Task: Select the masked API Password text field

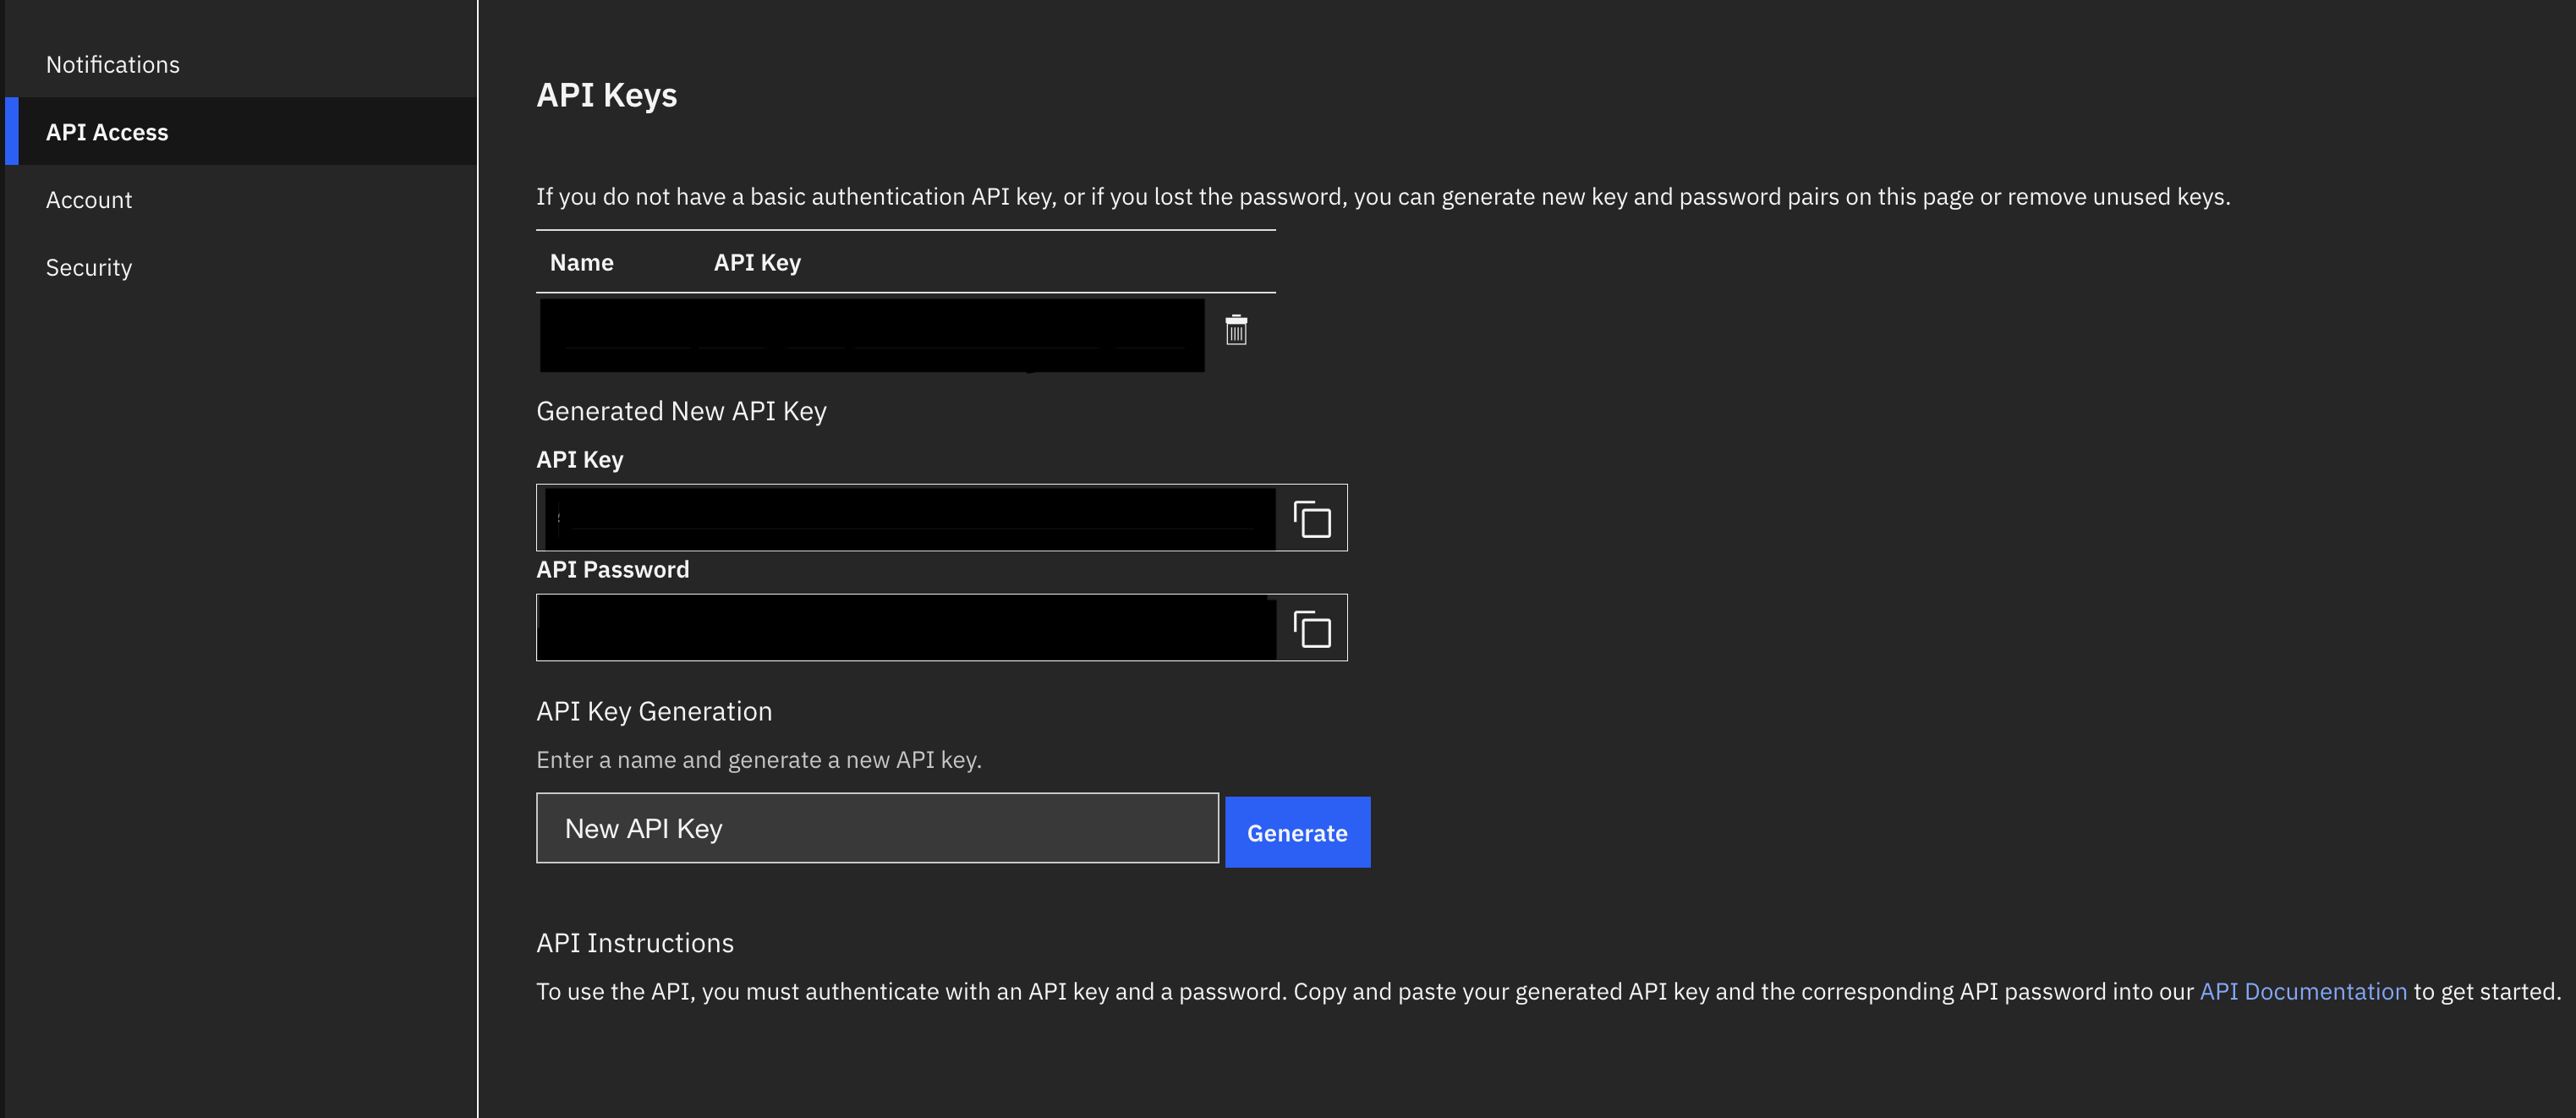Action: [x=907, y=627]
